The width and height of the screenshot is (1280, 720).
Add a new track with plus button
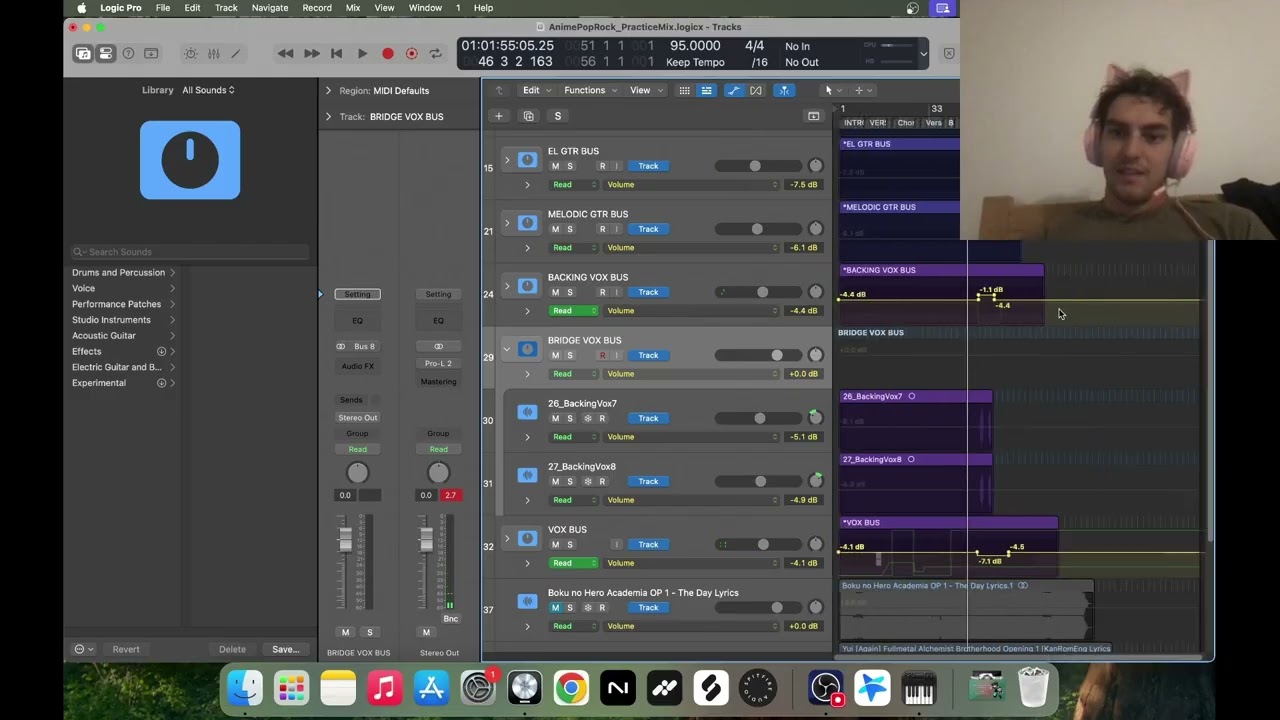point(499,116)
